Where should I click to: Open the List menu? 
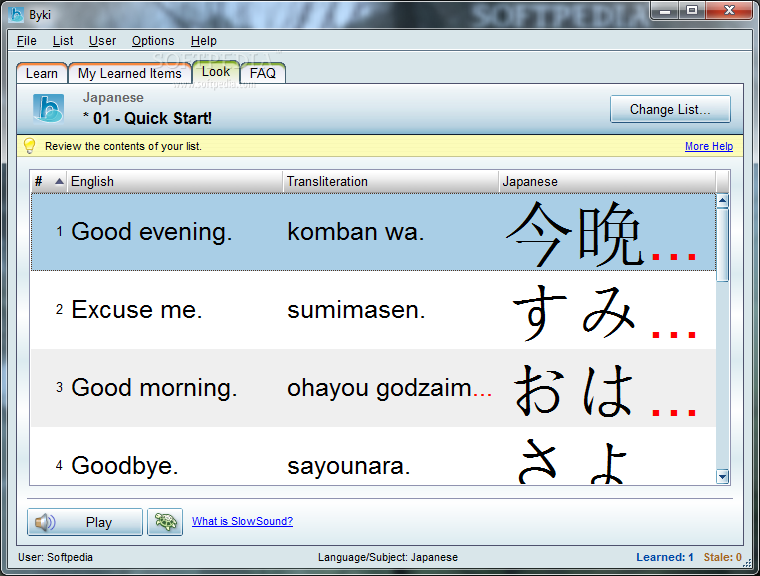pos(63,41)
